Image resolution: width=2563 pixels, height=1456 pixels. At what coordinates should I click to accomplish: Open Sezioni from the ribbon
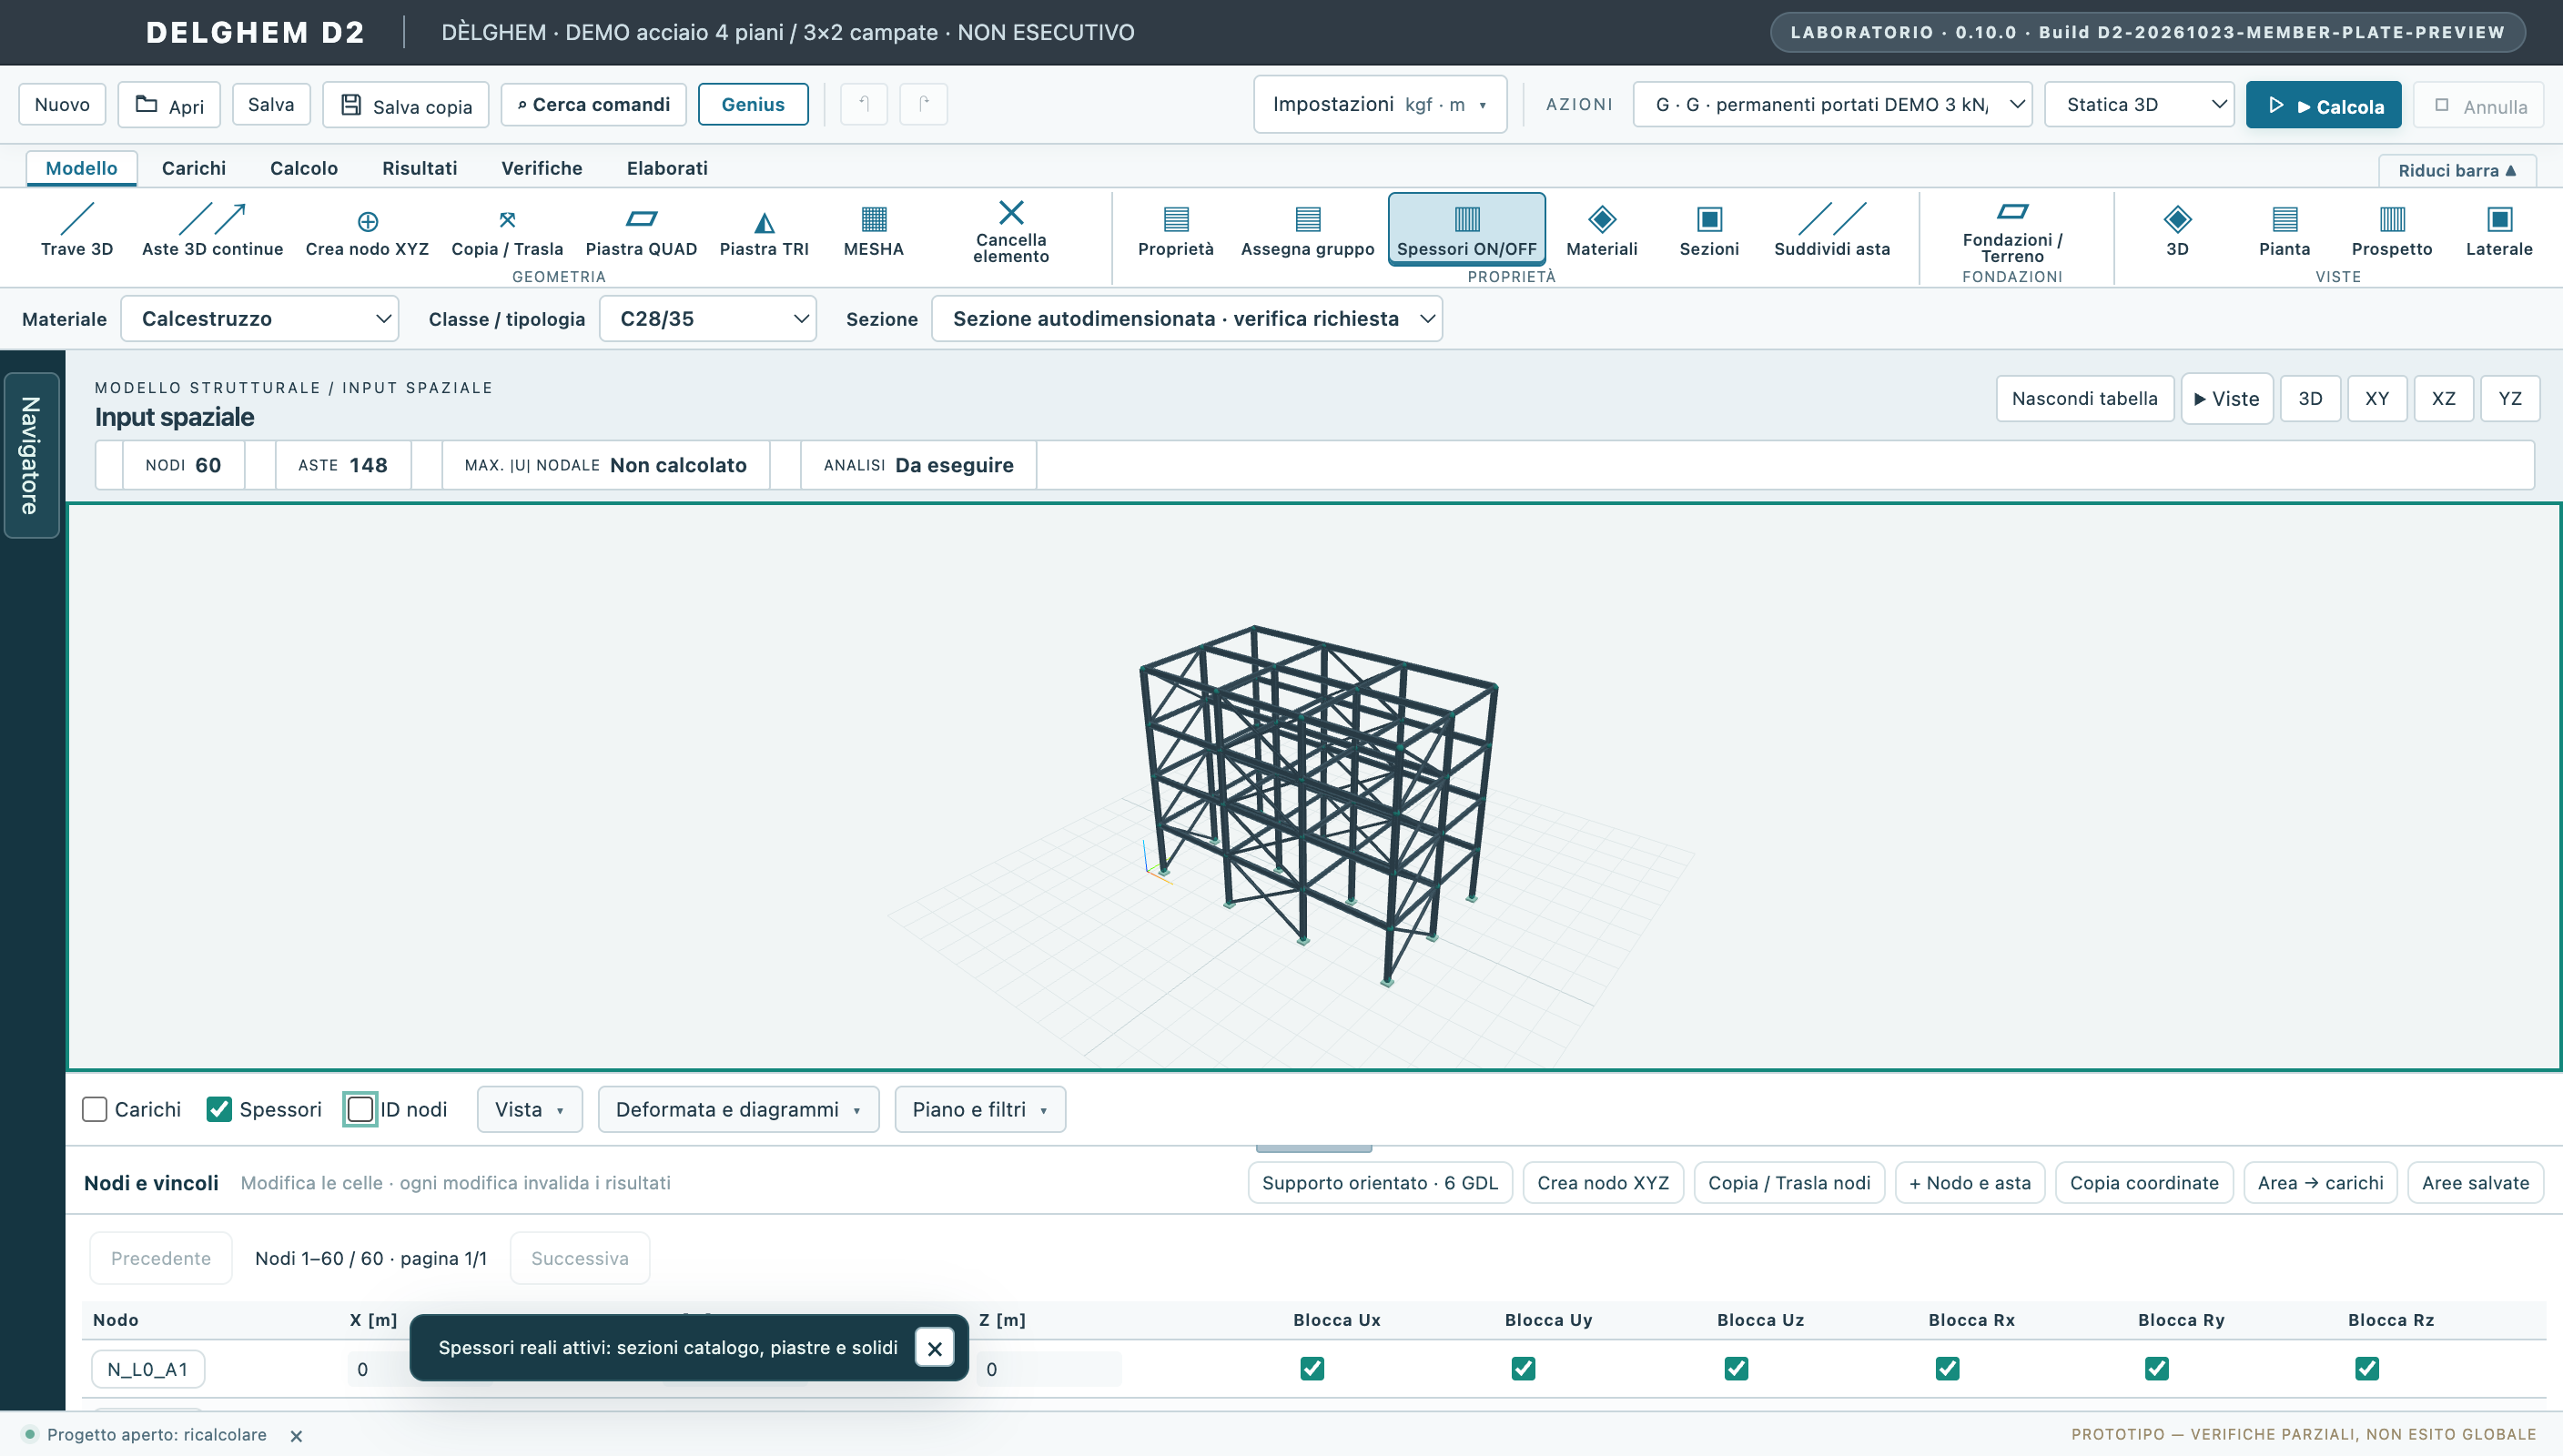click(1709, 231)
